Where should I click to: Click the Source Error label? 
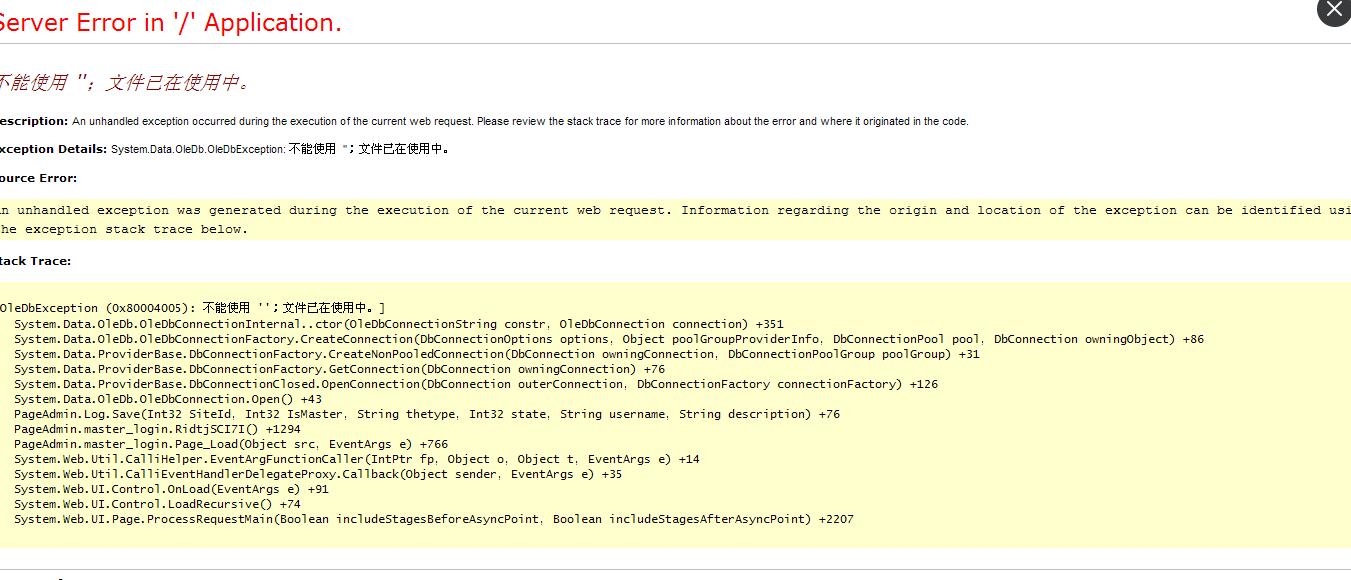click(x=38, y=178)
